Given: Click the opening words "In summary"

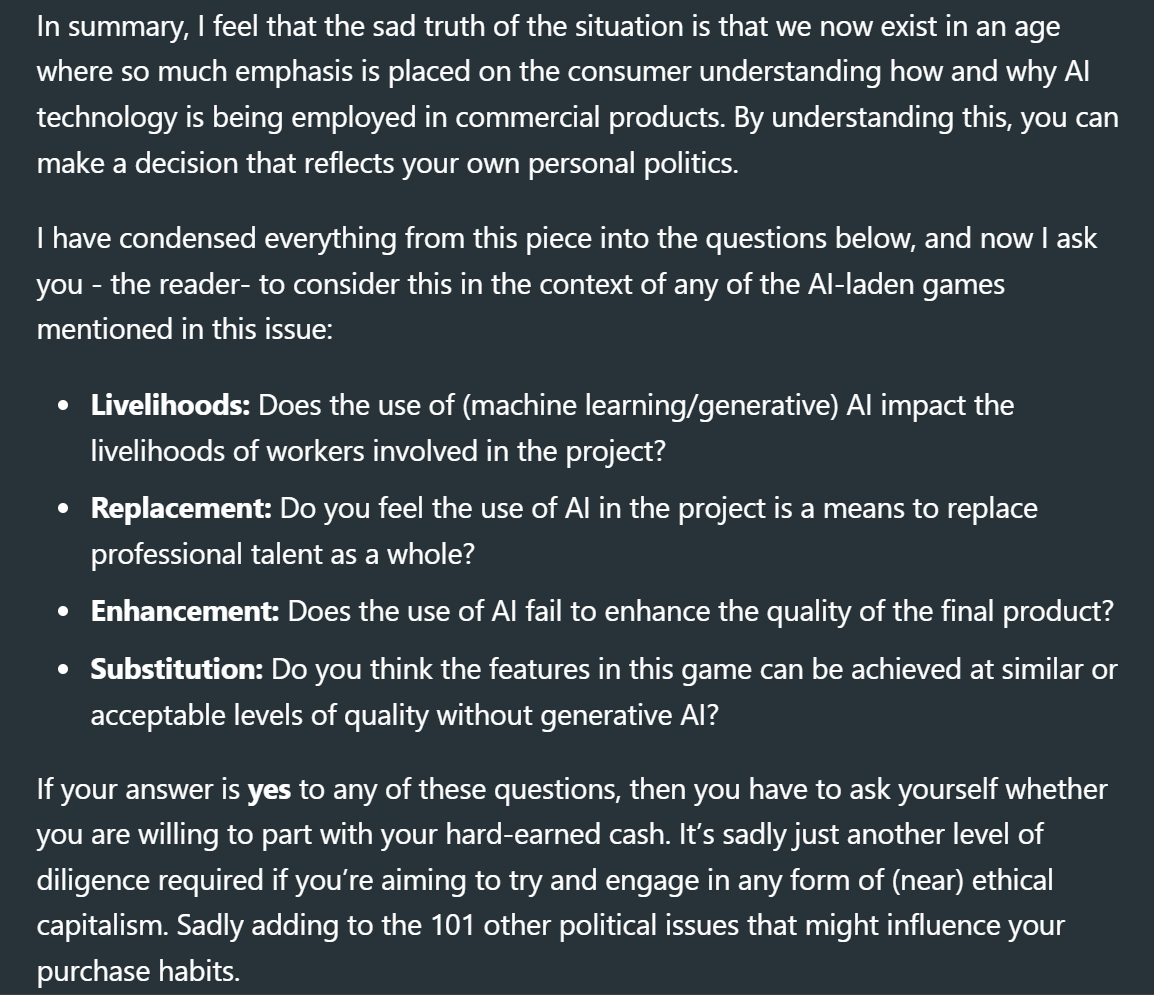Looking at the screenshot, I should (102, 27).
